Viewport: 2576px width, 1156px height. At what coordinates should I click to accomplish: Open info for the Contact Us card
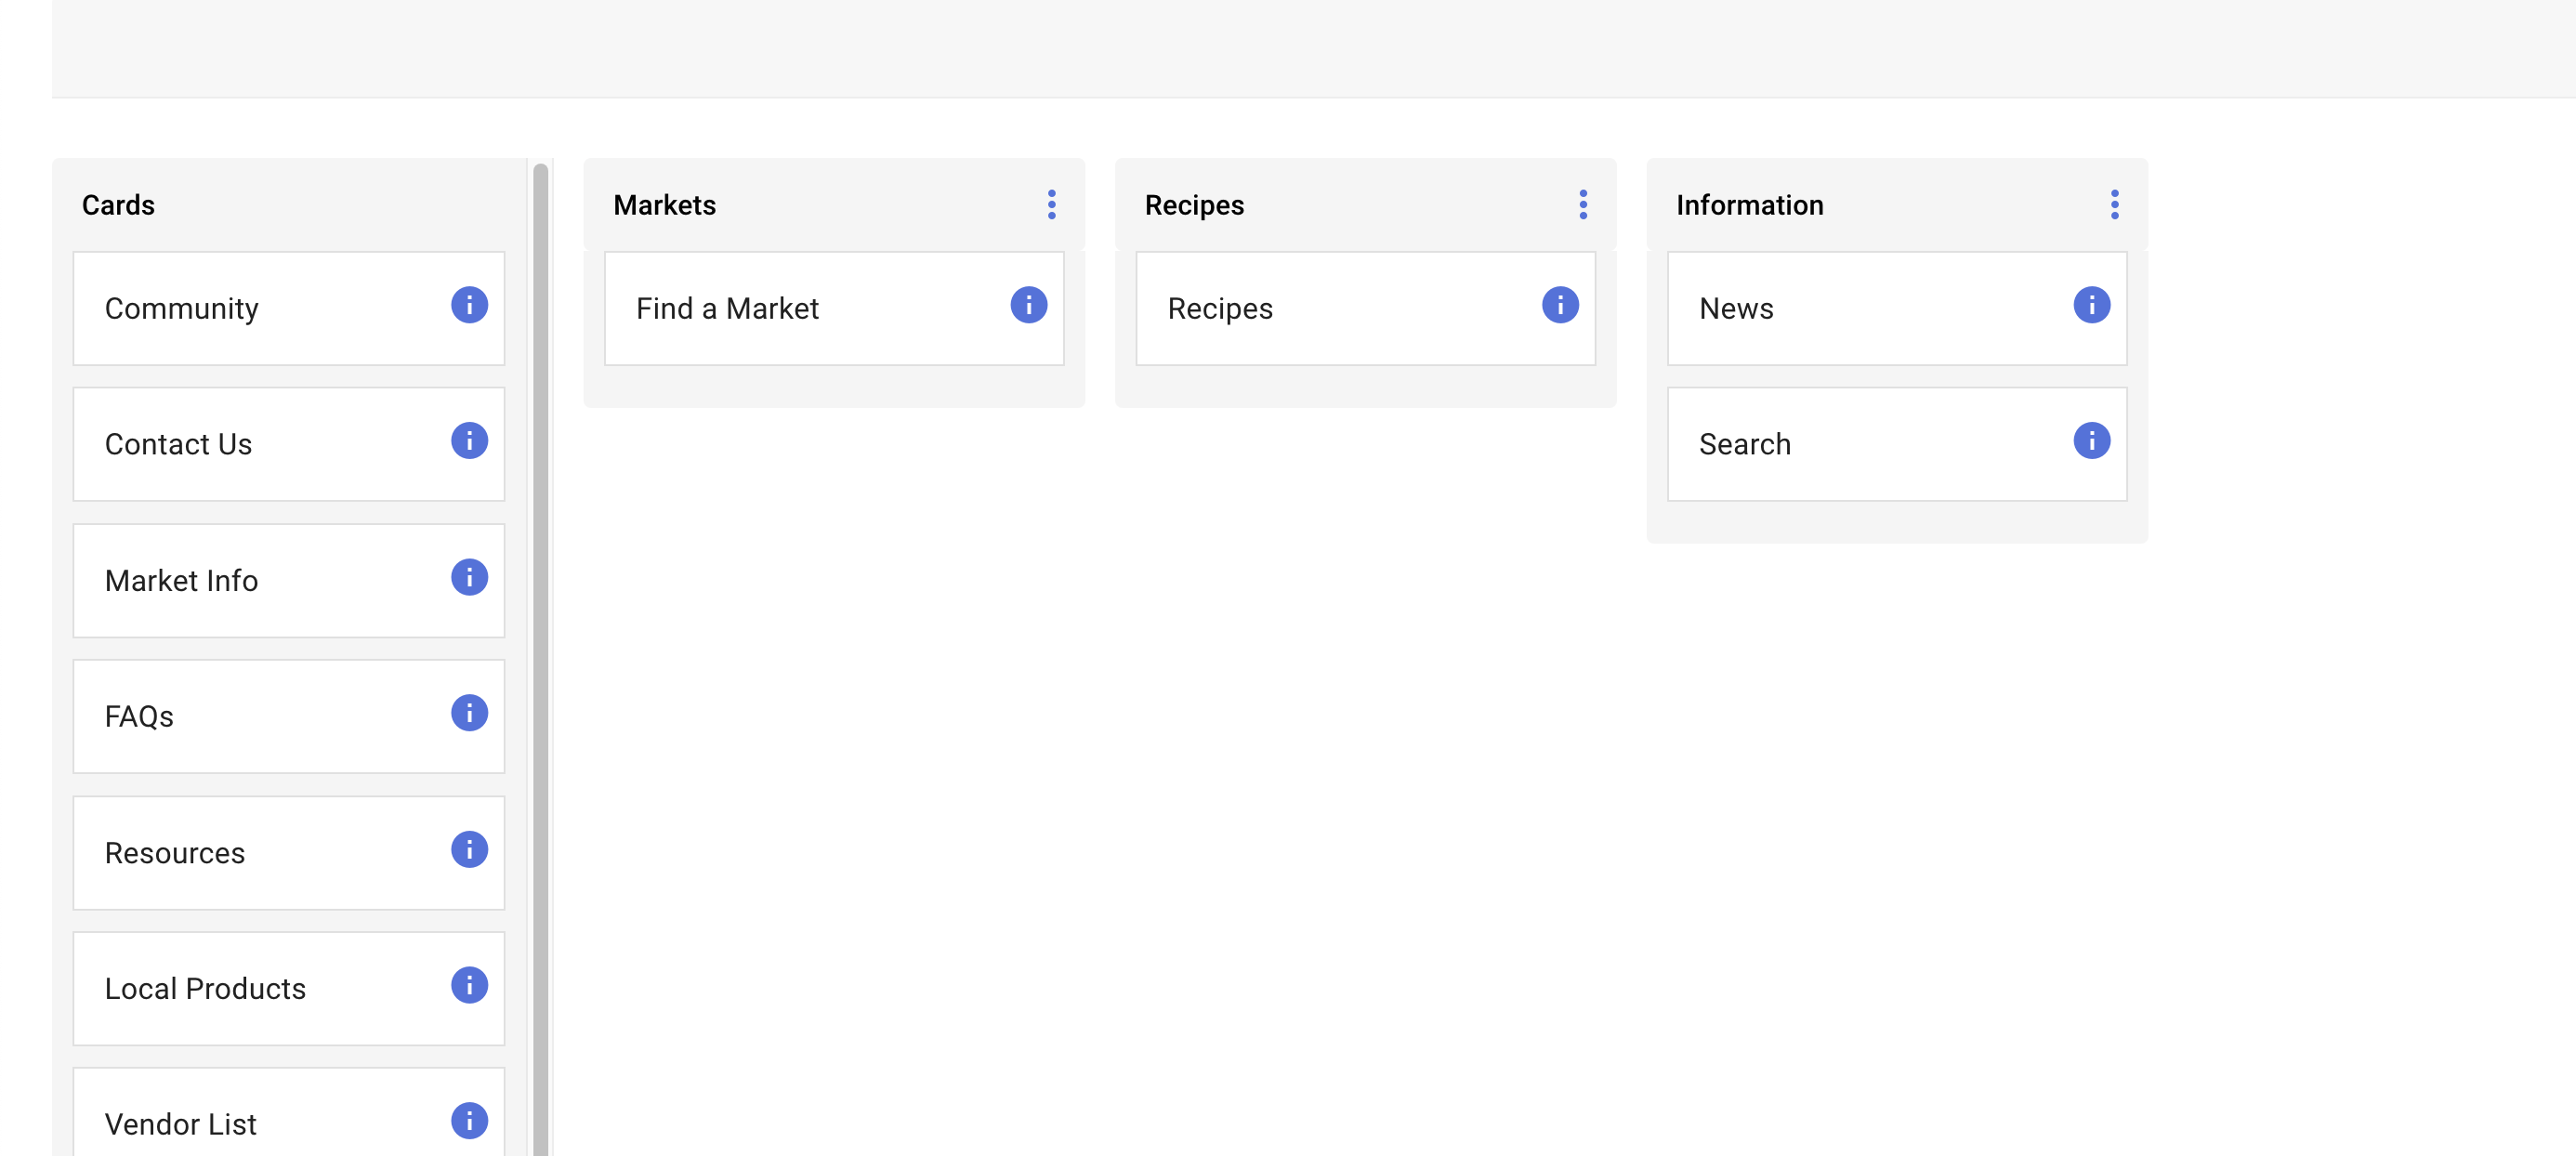469,441
